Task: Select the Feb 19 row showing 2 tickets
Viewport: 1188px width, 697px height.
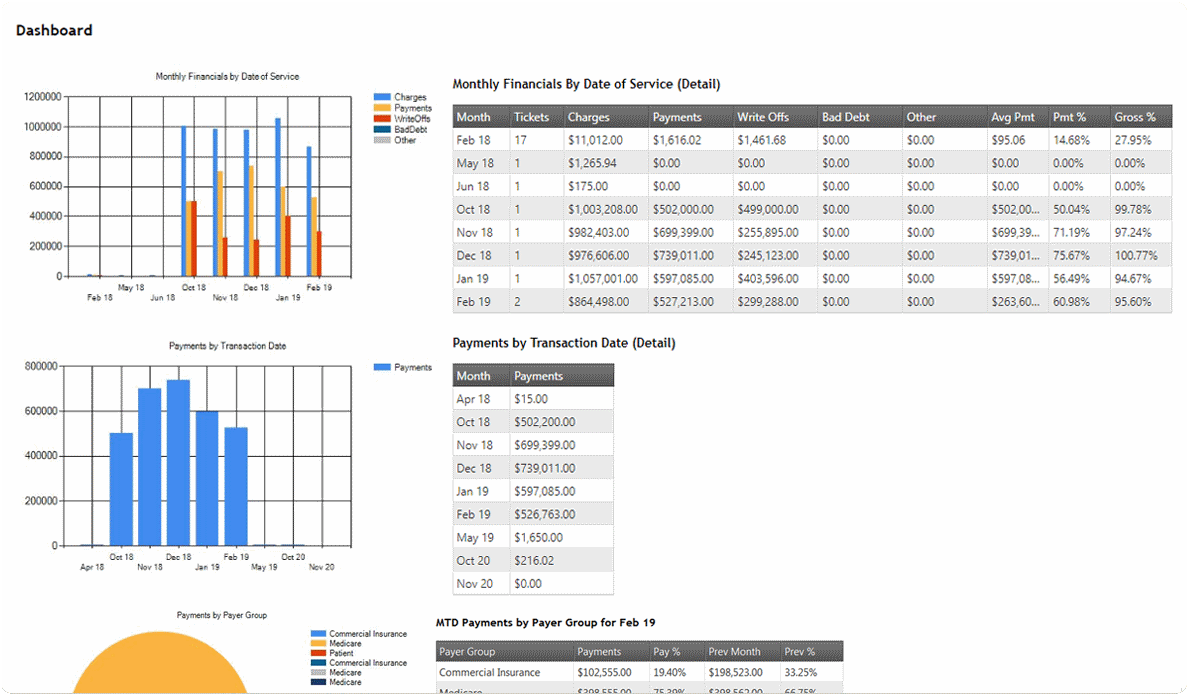Action: [x=811, y=301]
